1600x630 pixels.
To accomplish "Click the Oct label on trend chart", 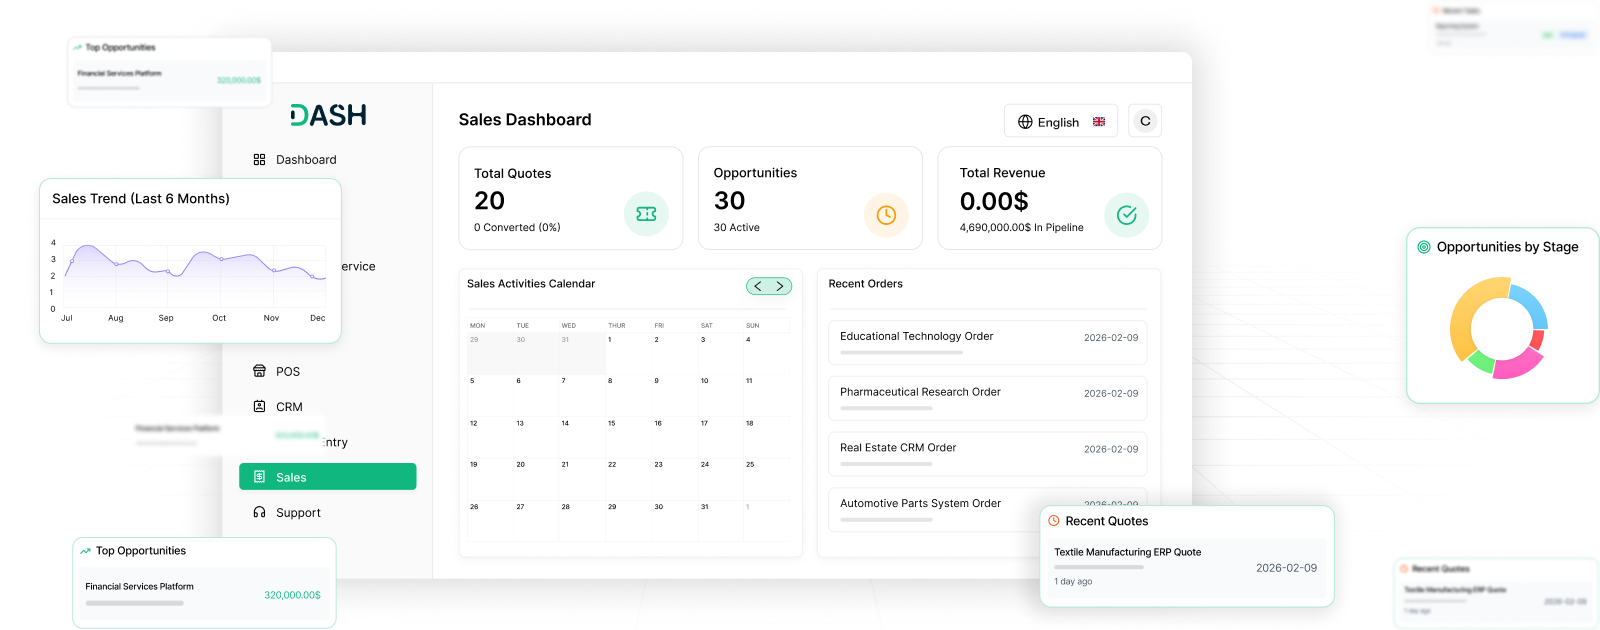I will point(219,318).
